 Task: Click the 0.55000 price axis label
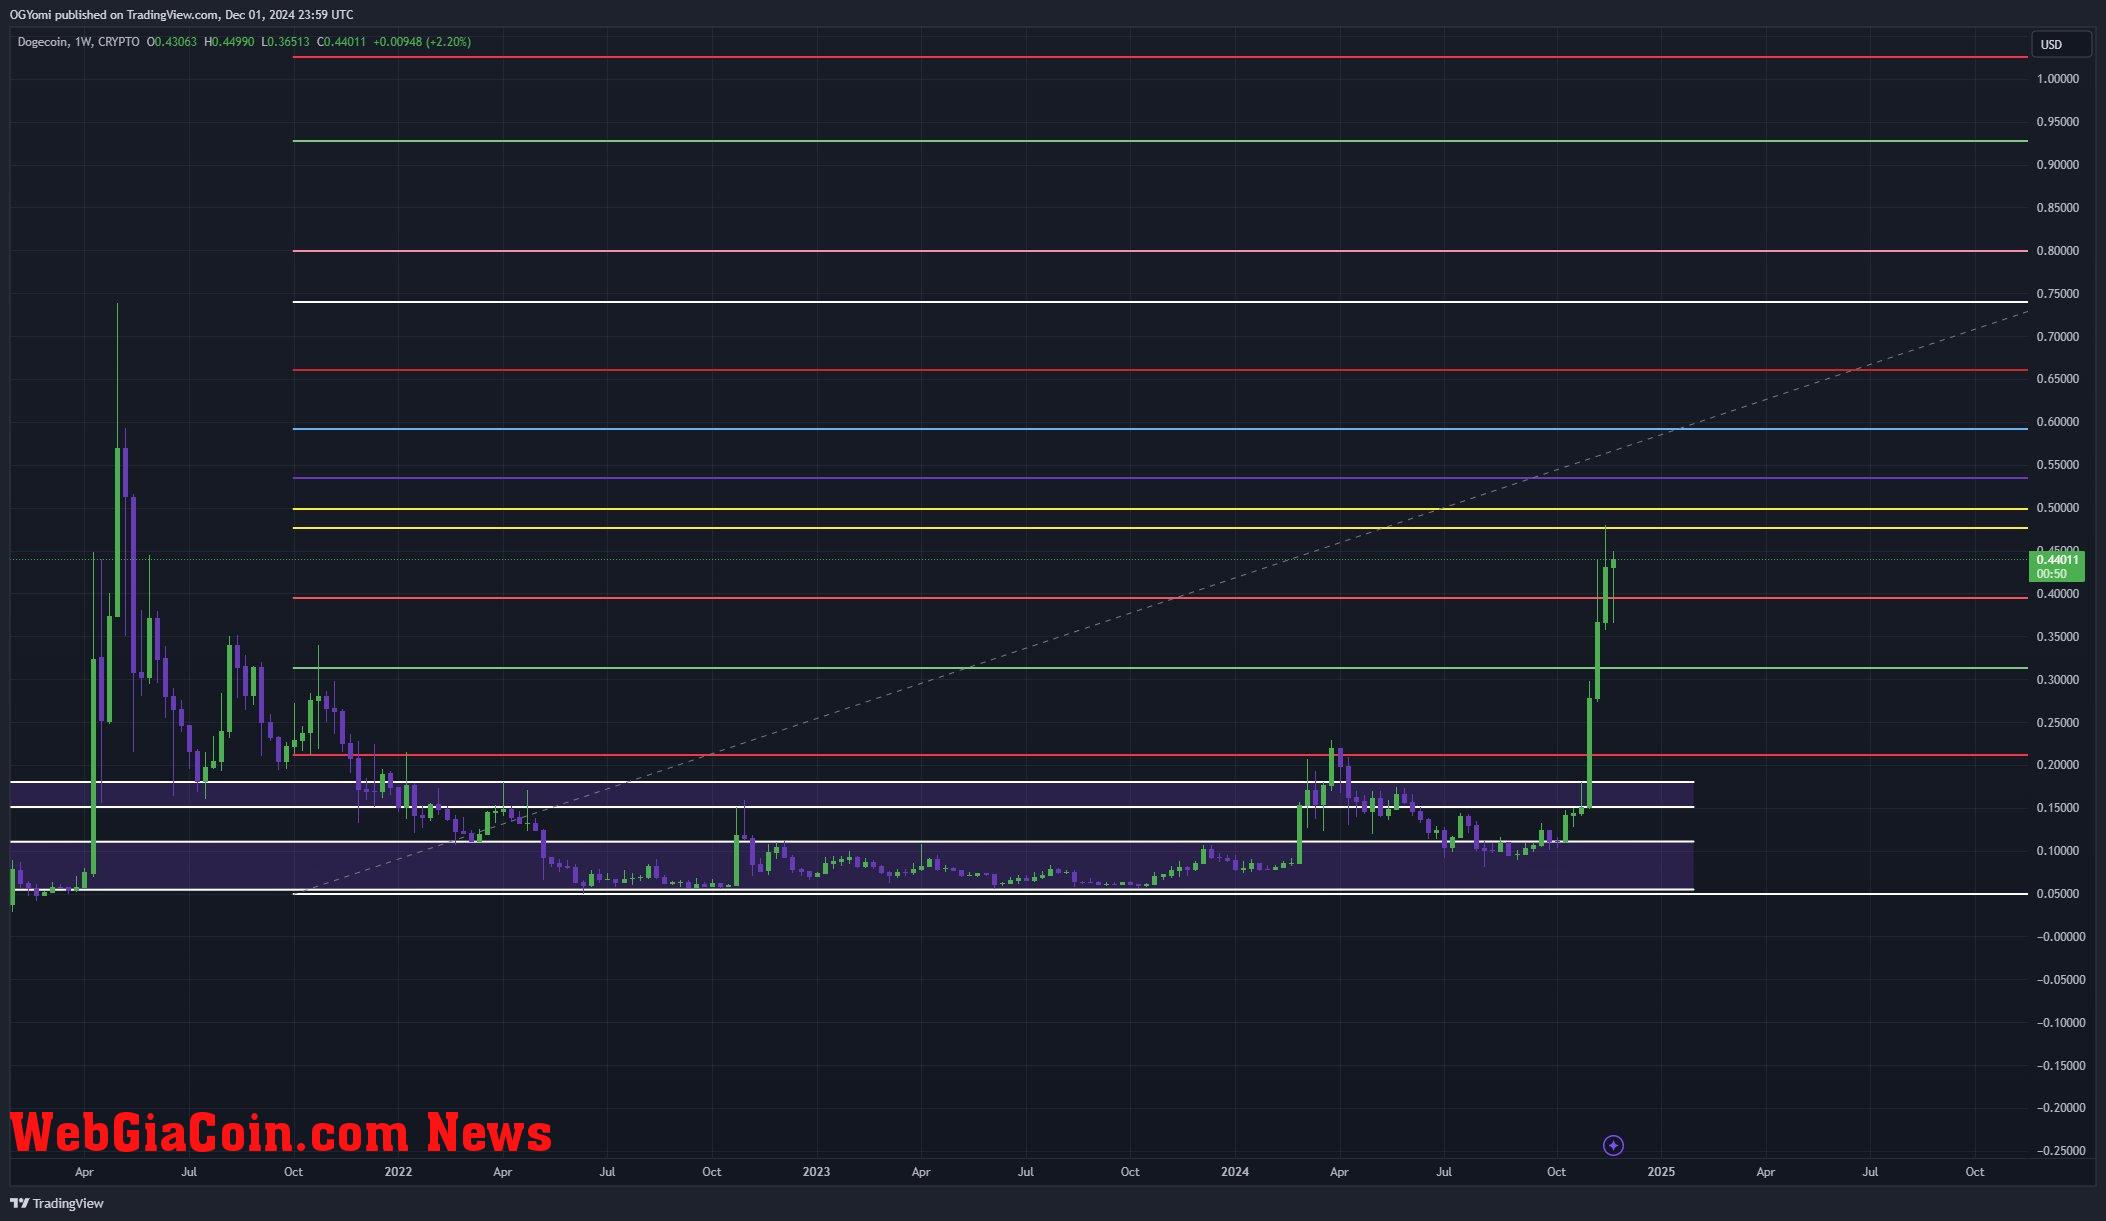pos(2058,465)
